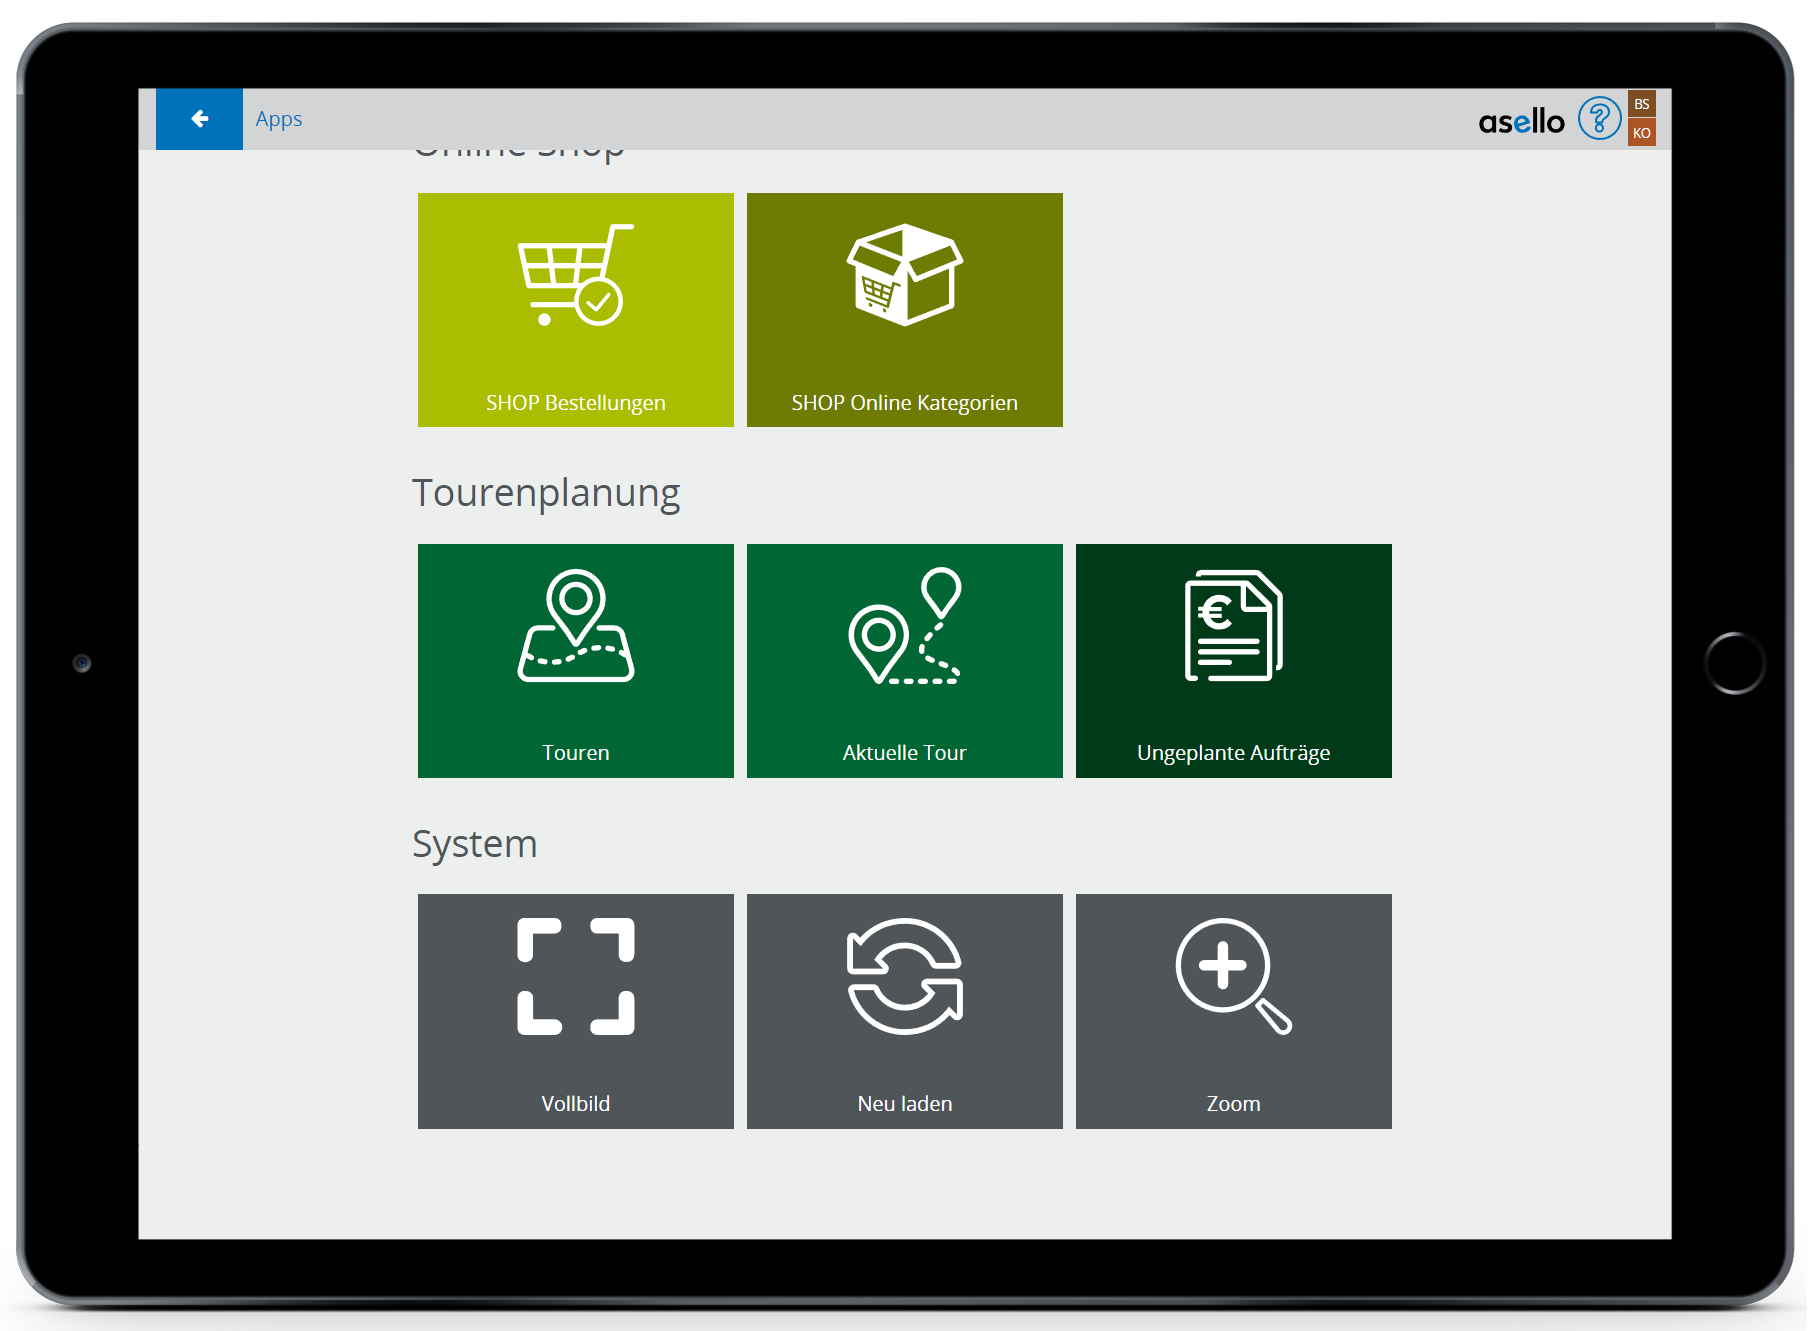Reload the app with the circular arrows icon
This screenshot has height=1331, width=1815.
(x=904, y=976)
